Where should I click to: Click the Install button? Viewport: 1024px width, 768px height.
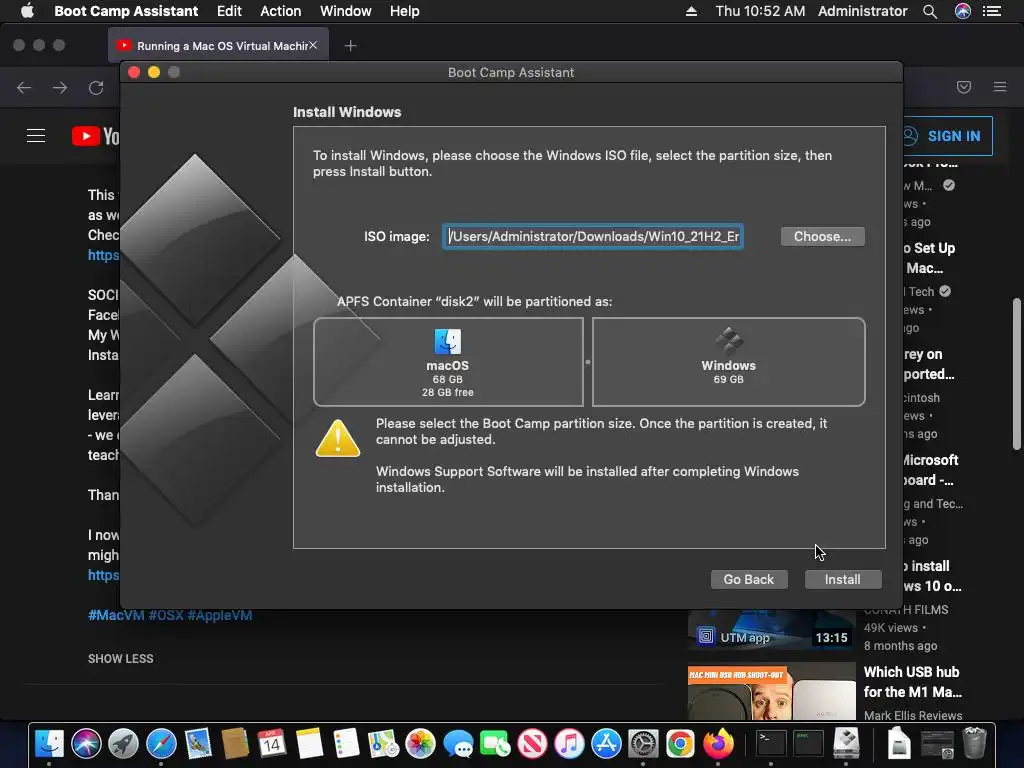coord(842,579)
